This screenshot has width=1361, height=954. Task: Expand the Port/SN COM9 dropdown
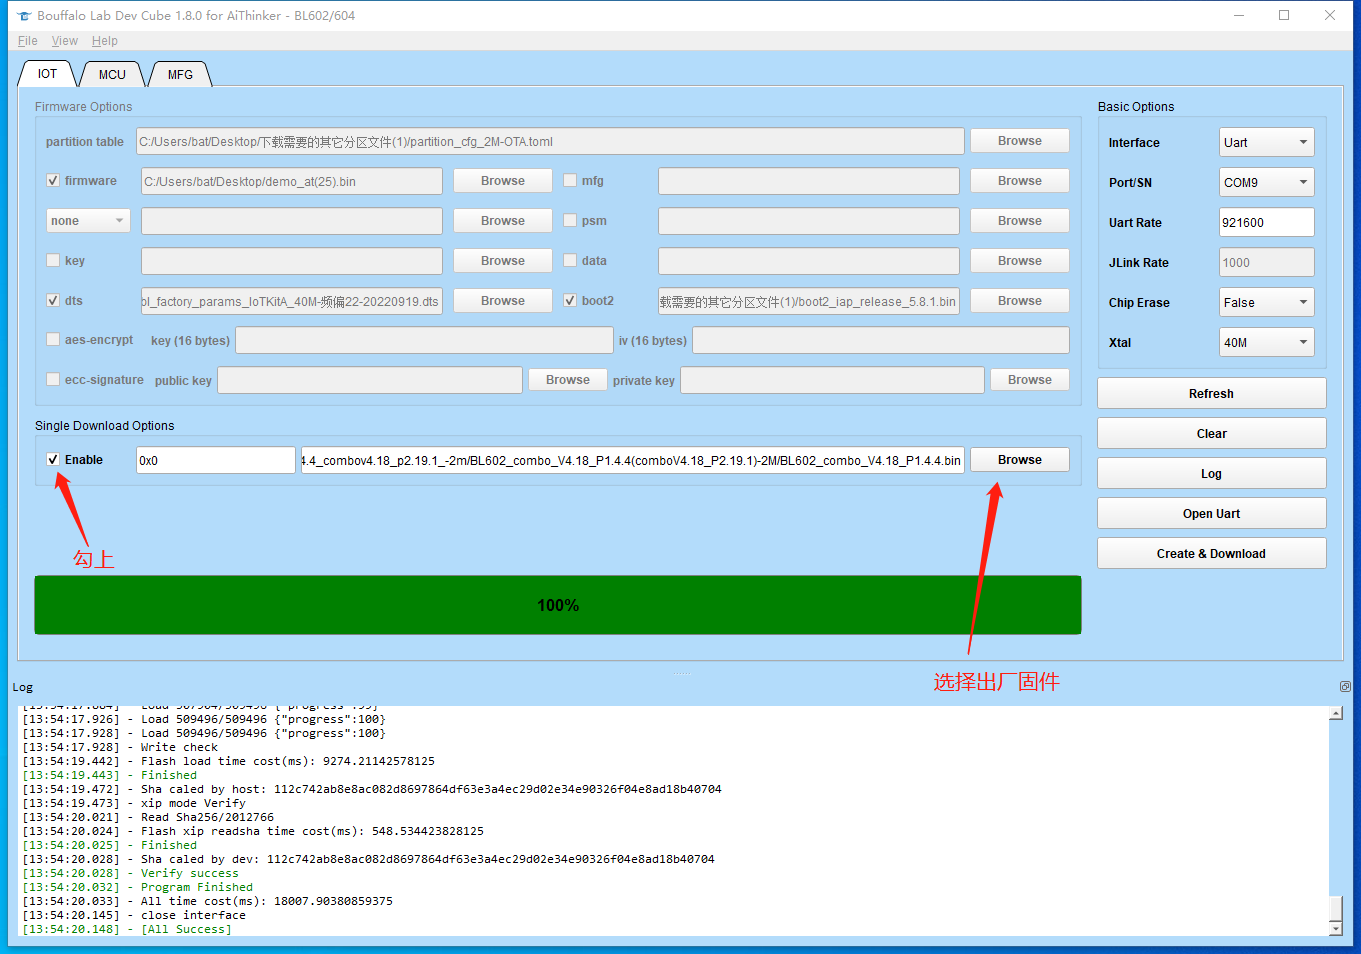click(1266, 183)
